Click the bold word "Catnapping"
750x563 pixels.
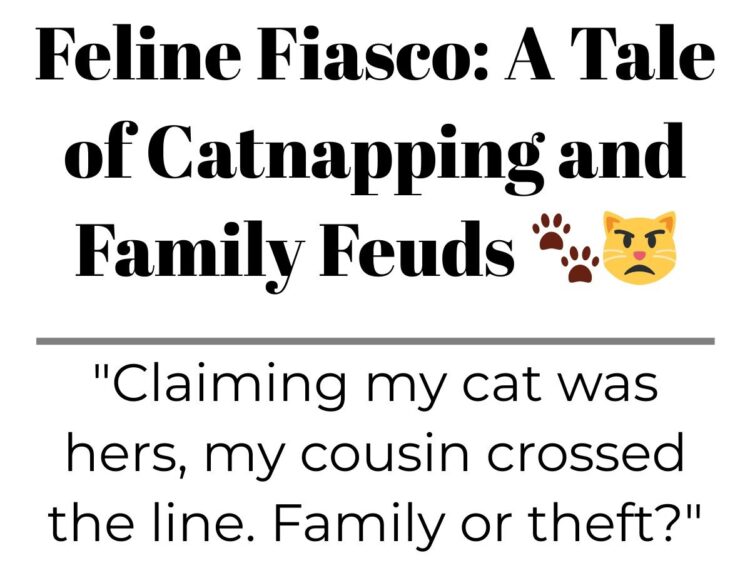coord(346,157)
